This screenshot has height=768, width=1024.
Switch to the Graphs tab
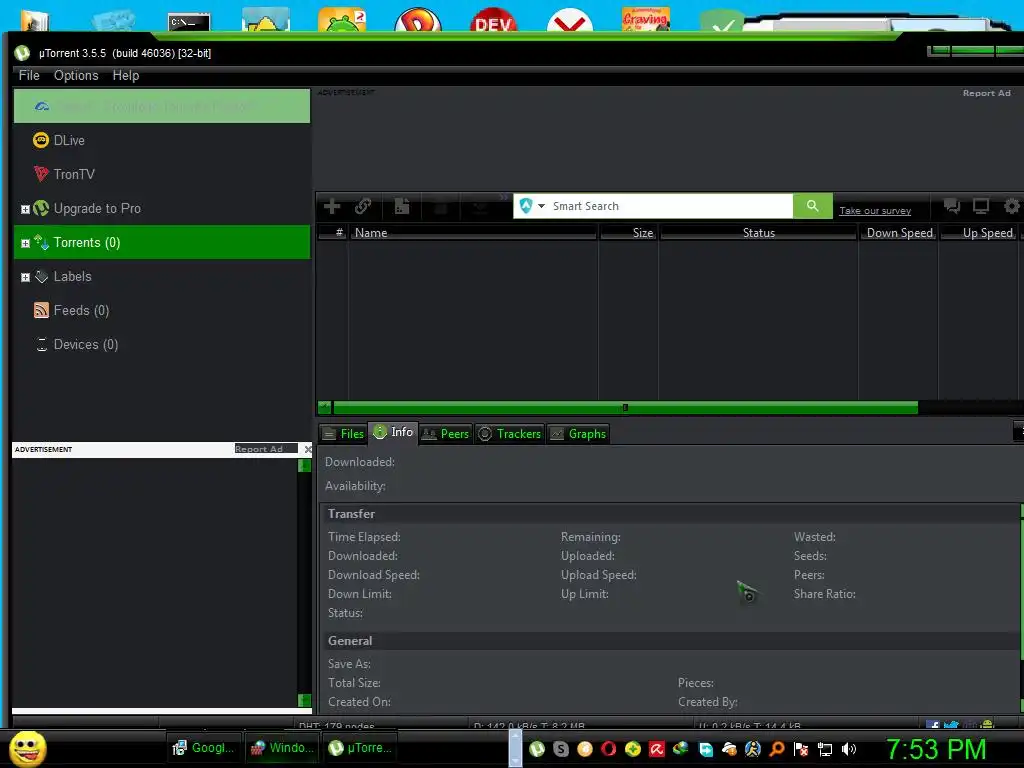click(578, 434)
